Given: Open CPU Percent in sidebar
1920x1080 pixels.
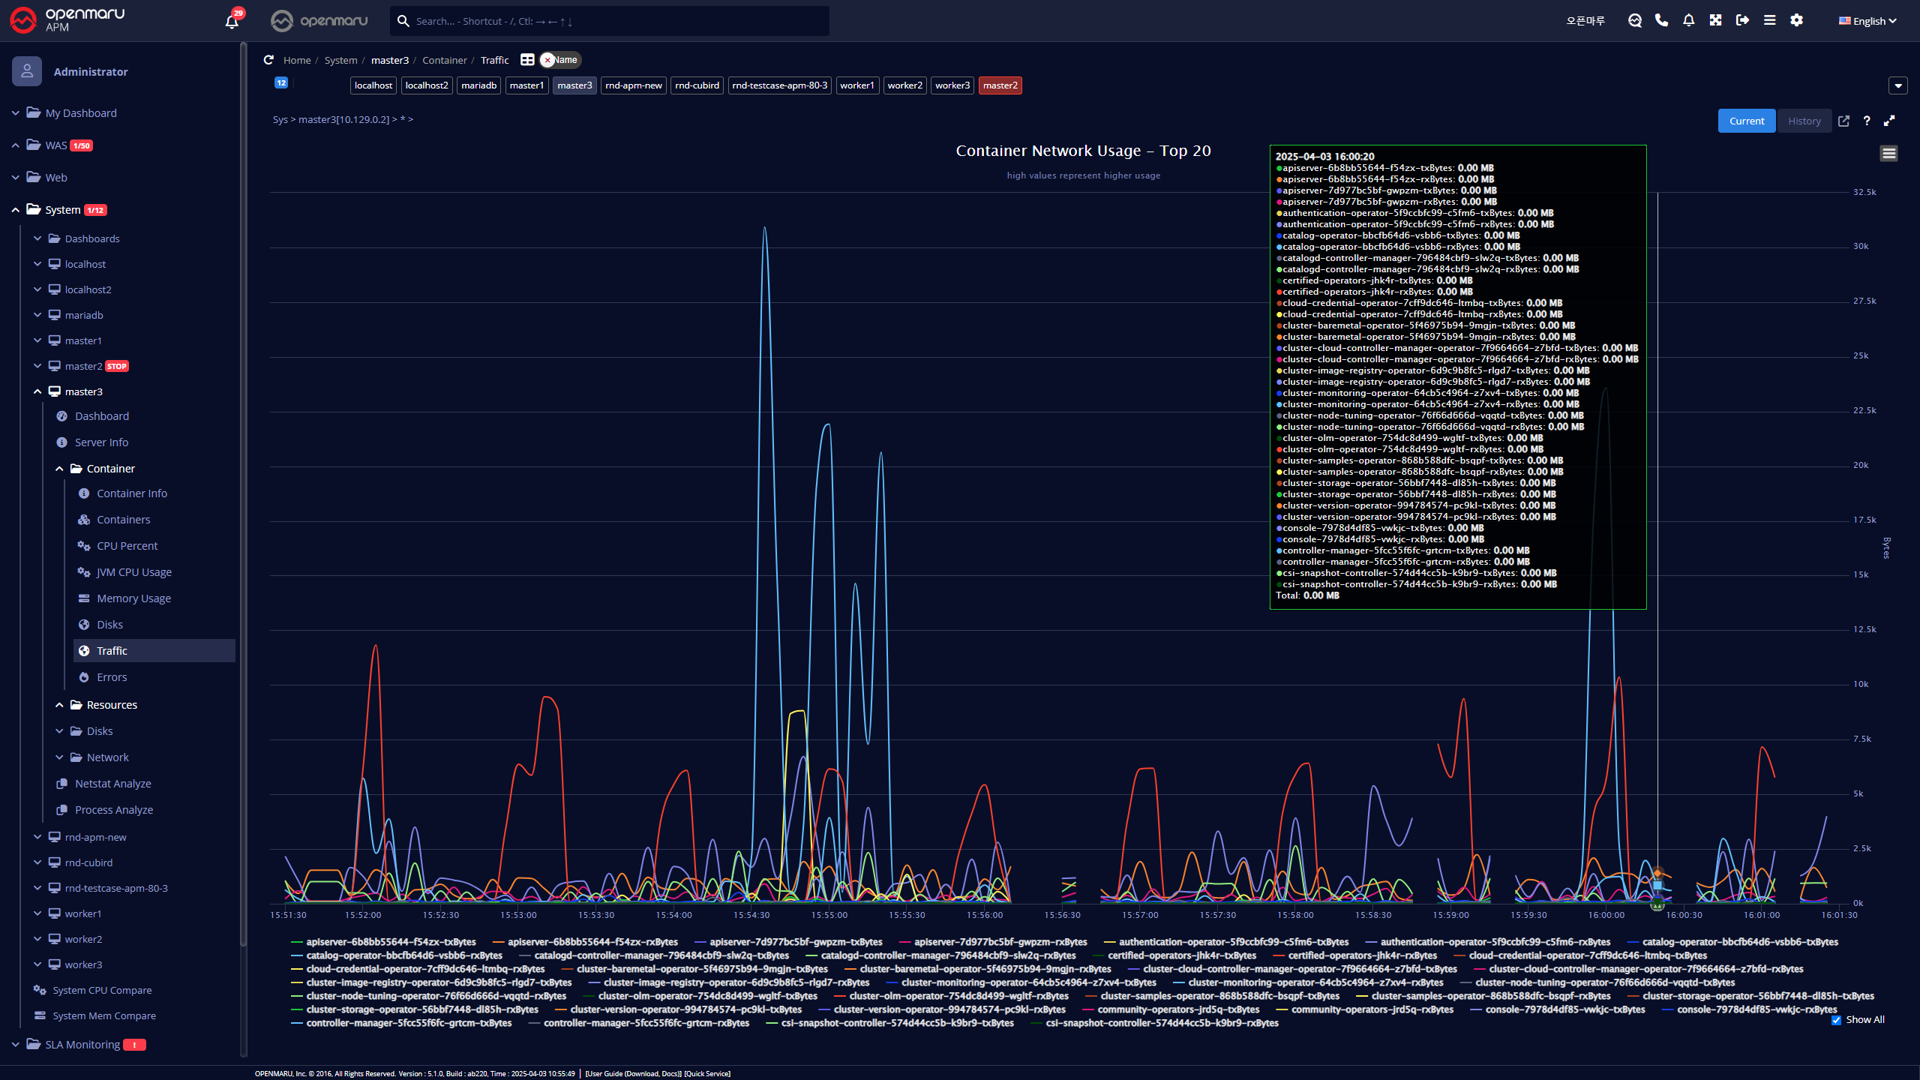Looking at the screenshot, I should click(127, 546).
